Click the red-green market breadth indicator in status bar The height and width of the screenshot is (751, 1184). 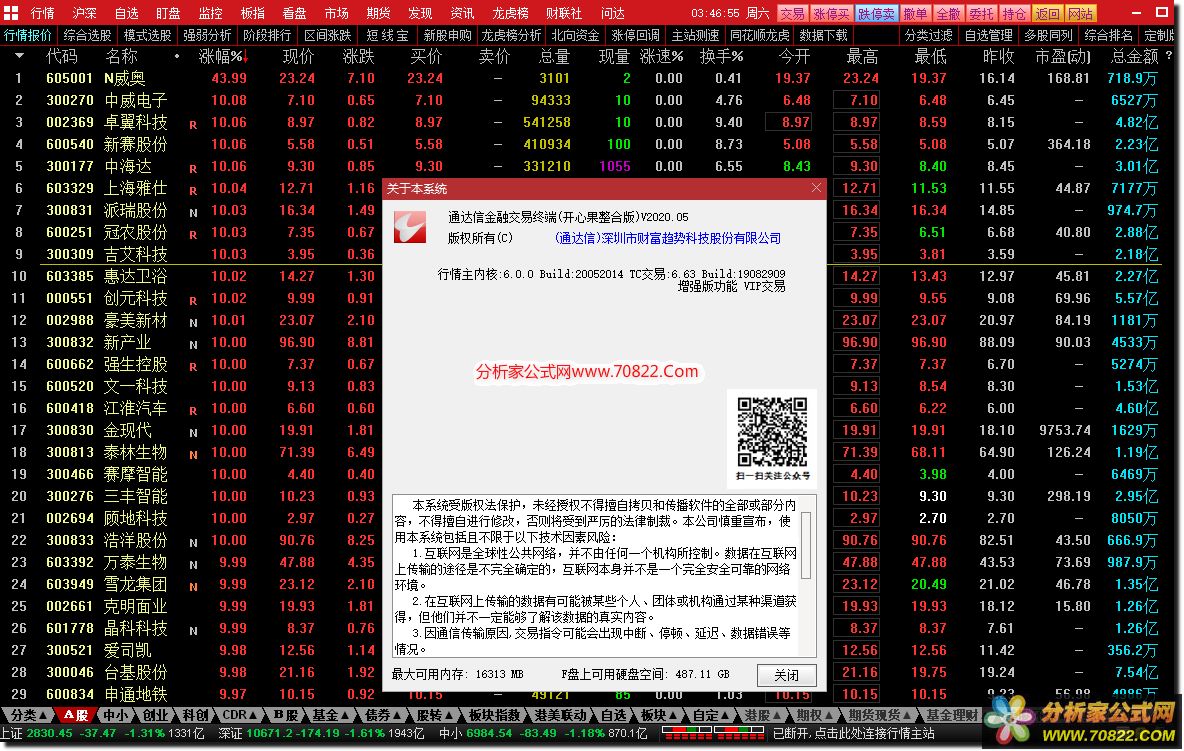[713, 733]
